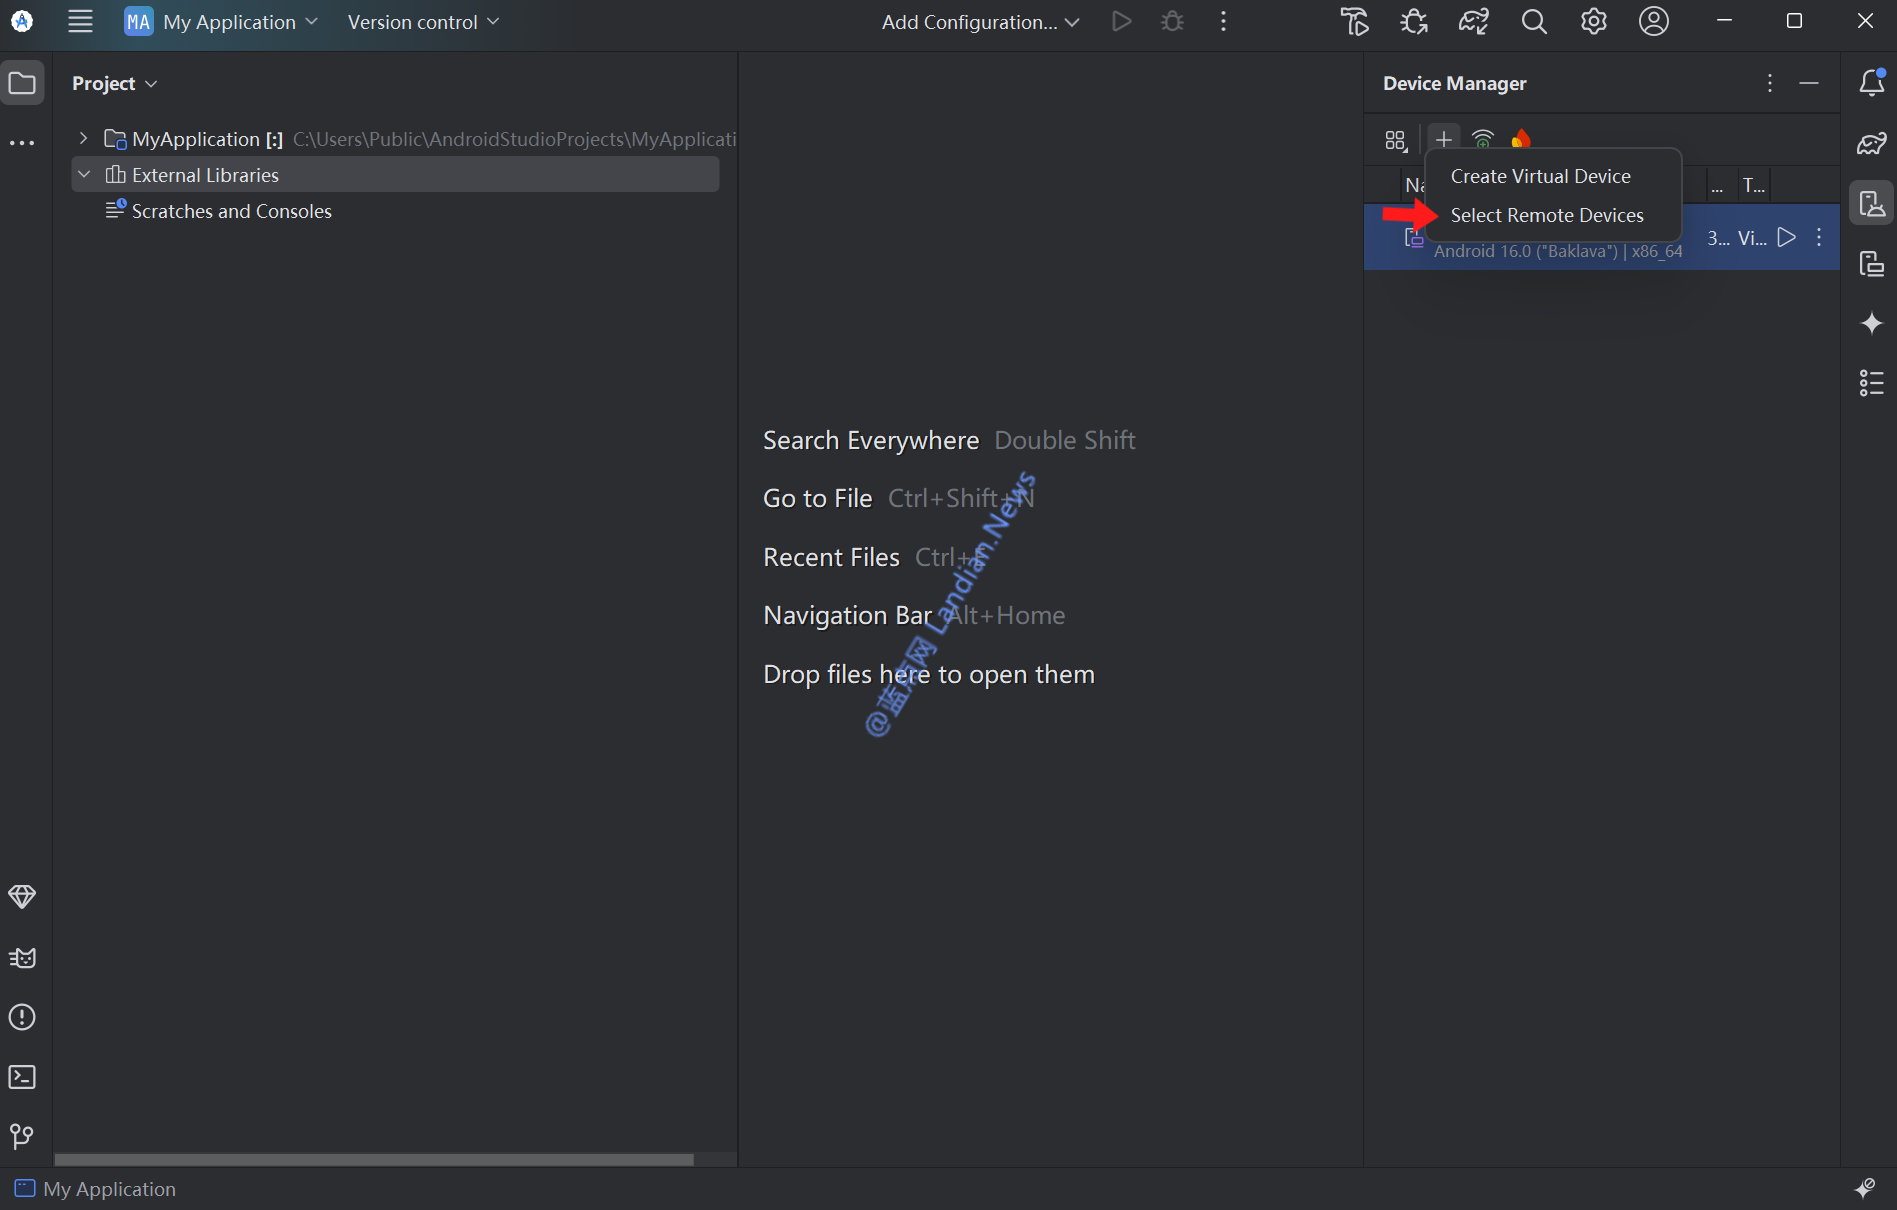Open the Problems tool window icon
Screen dimensions: 1897x1210
(x=22, y=1018)
